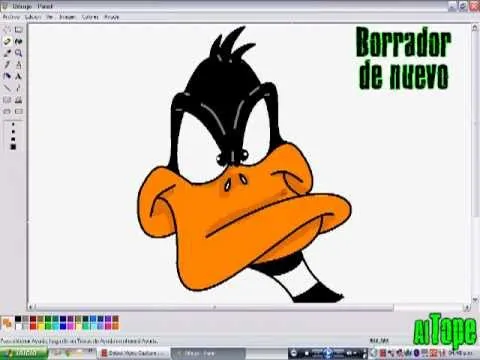Viewport: 480px width, 360px height.
Task: Choose the third eraser size
Action: click(x=13, y=139)
